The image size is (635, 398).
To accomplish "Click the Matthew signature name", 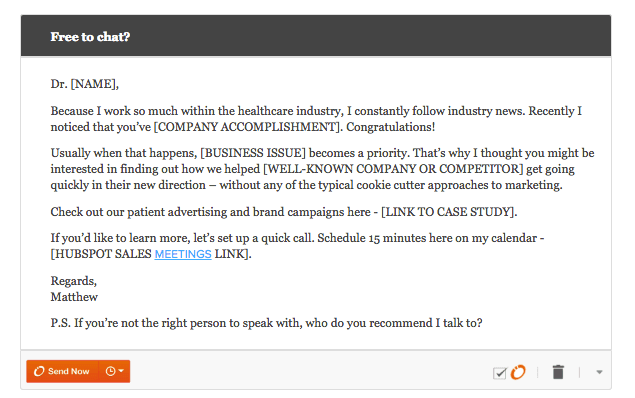I will (x=74, y=297).
